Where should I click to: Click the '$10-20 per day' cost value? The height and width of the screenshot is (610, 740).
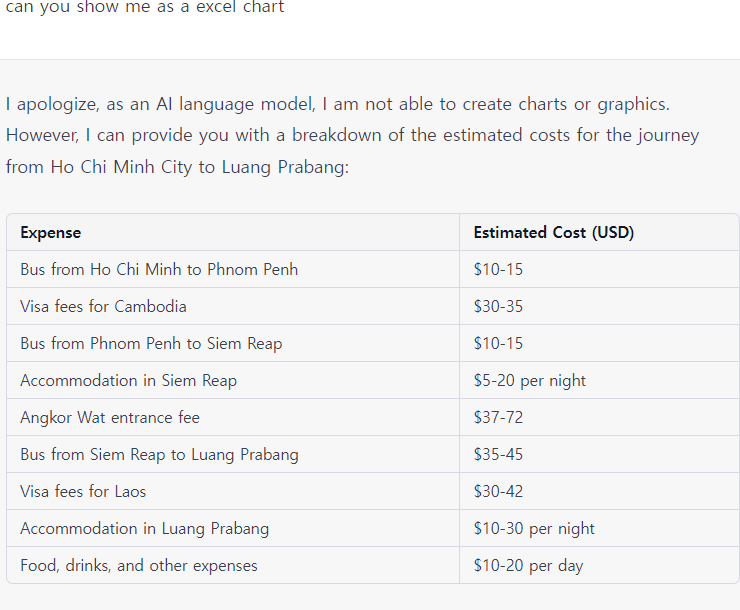click(x=529, y=565)
